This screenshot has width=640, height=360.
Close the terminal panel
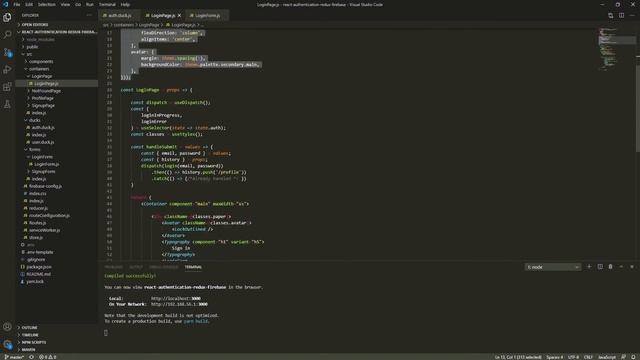coord(632,267)
